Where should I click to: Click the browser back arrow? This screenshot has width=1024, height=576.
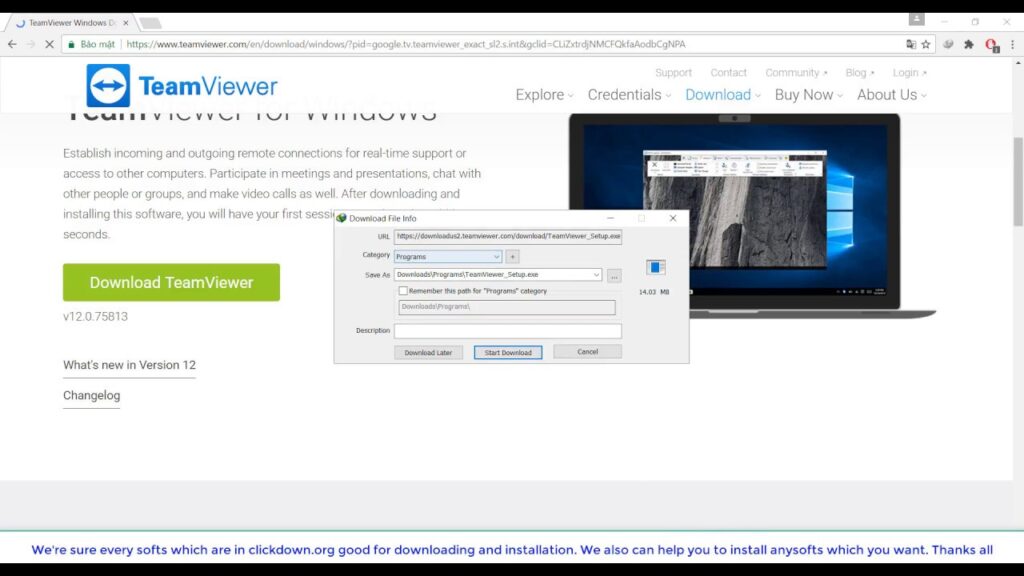pos(12,44)
